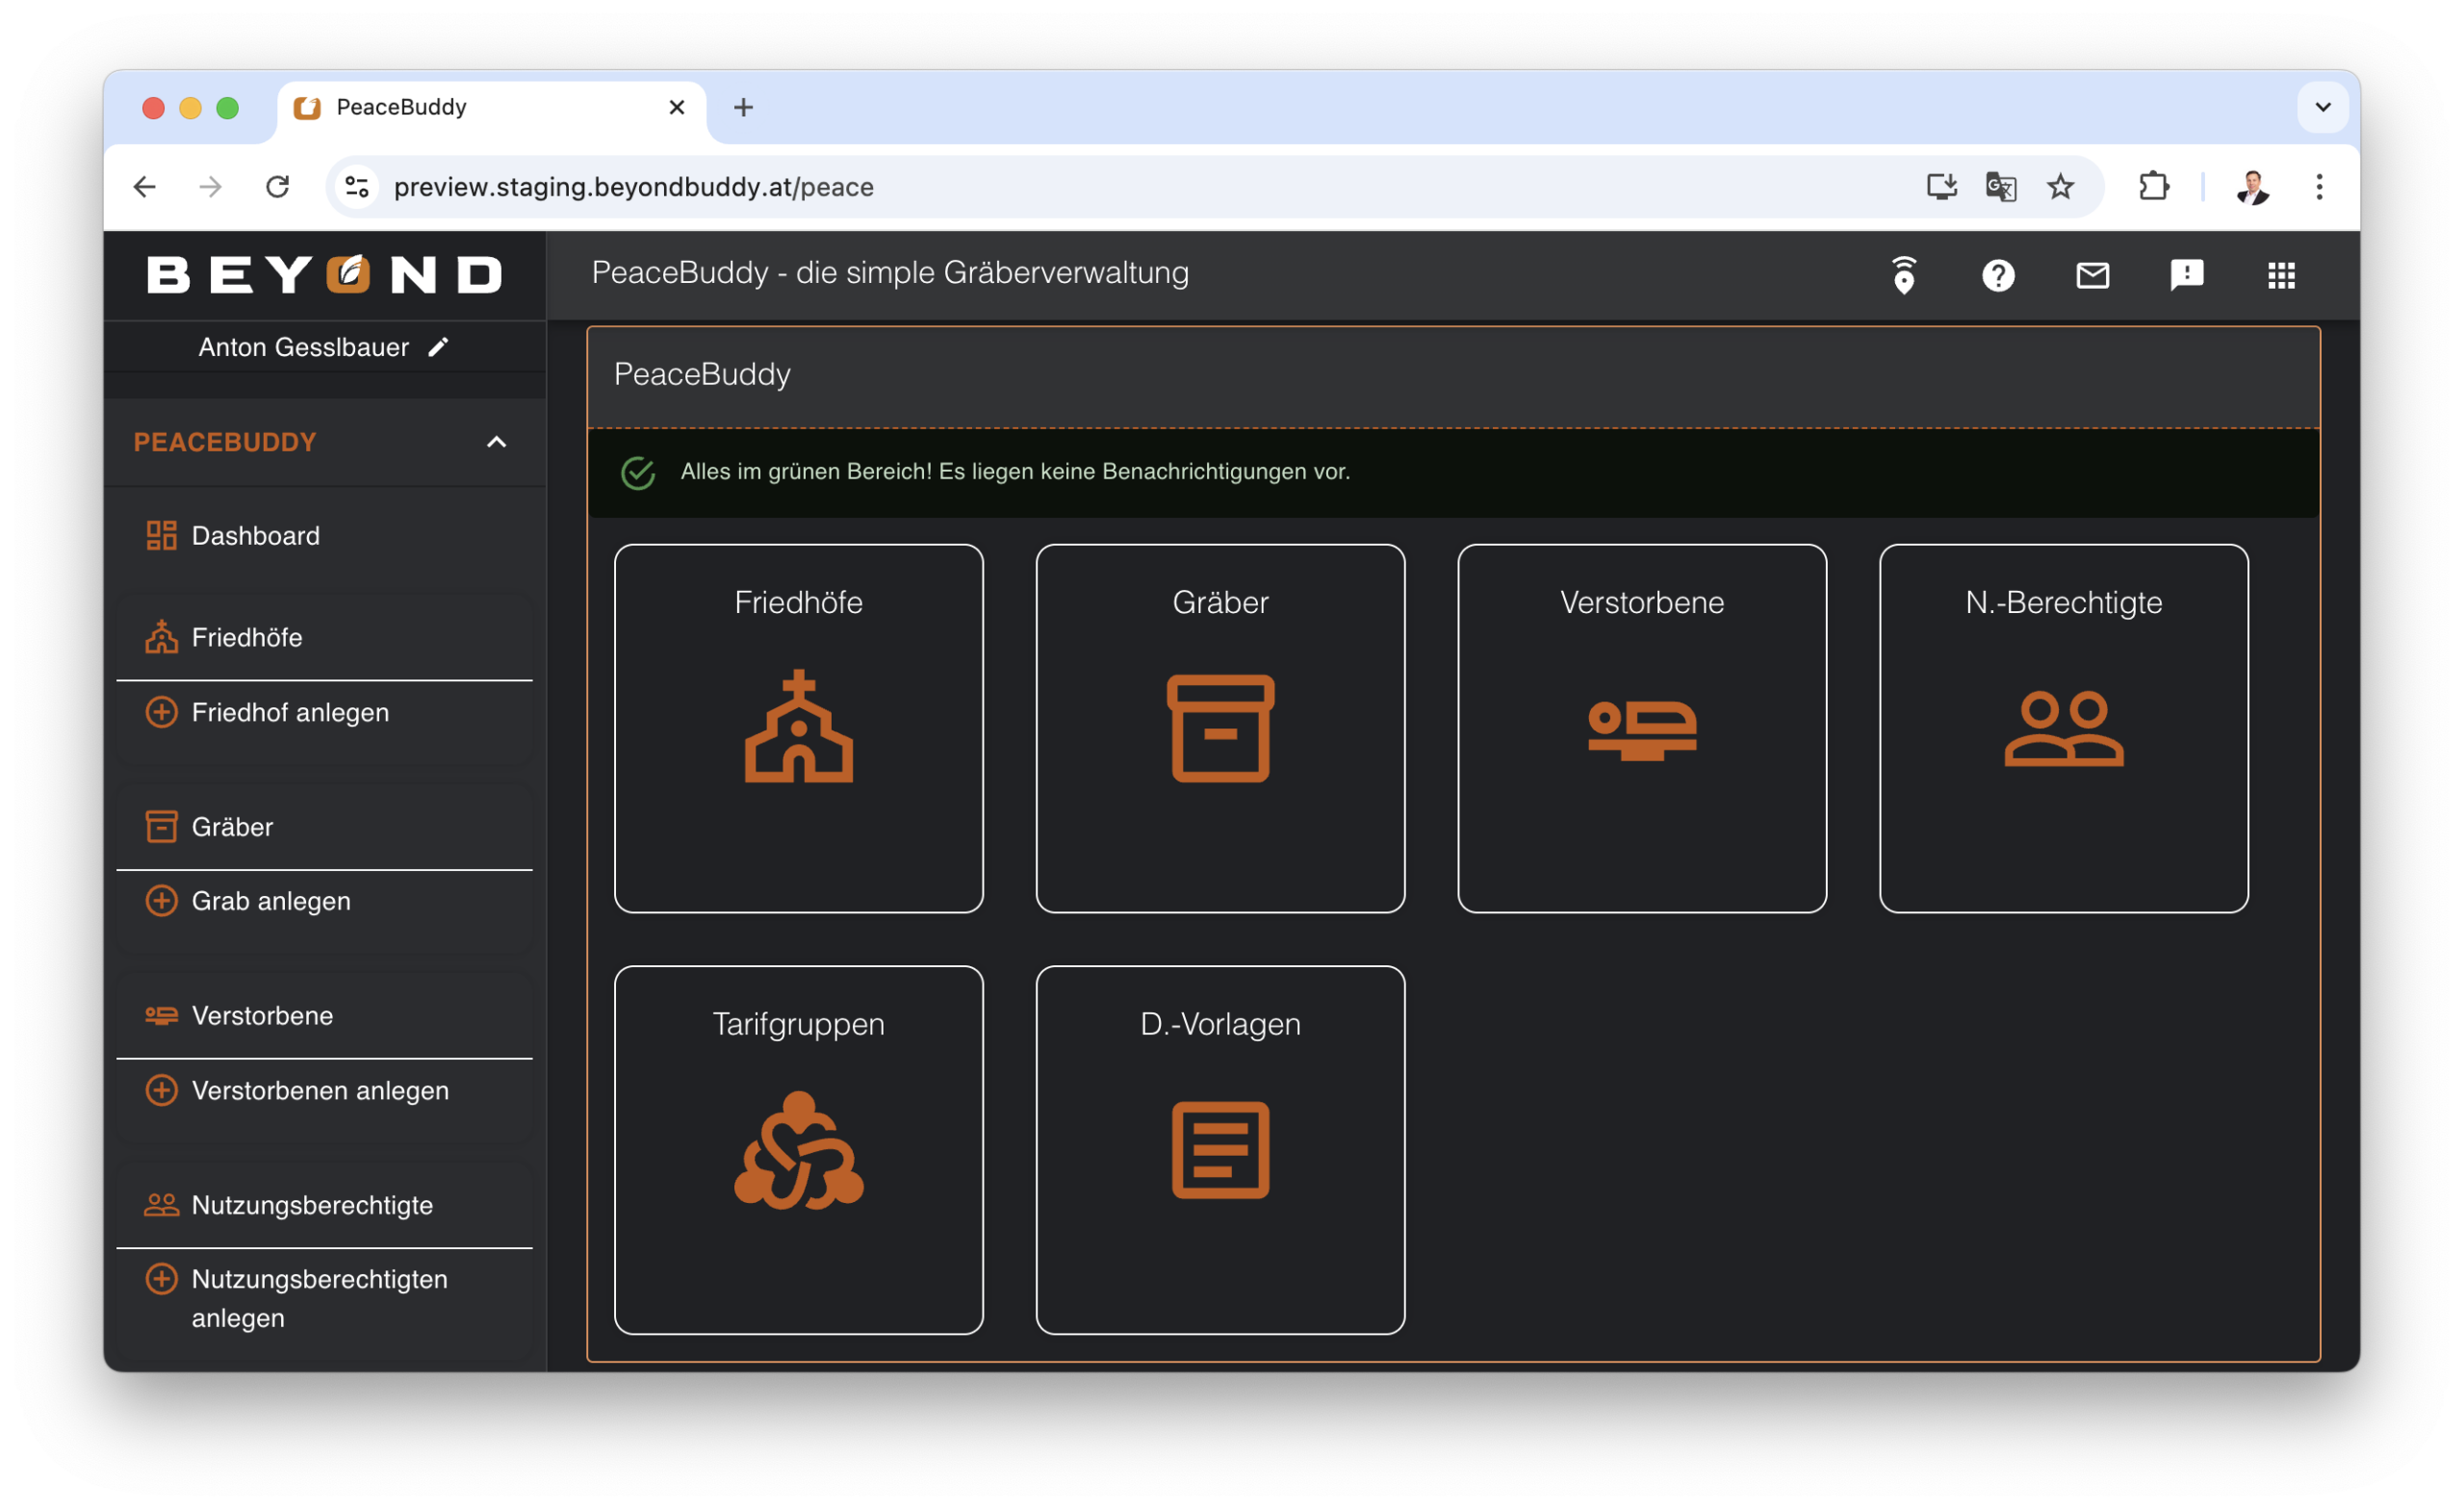Select Dashboard in the sidebar

pos(255,536)
